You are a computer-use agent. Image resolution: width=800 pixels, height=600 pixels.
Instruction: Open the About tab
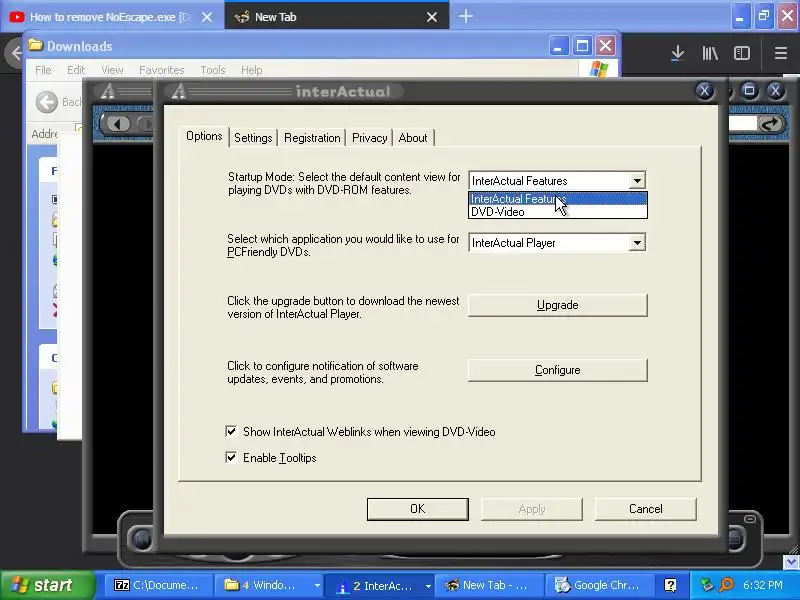pos(413,138)
